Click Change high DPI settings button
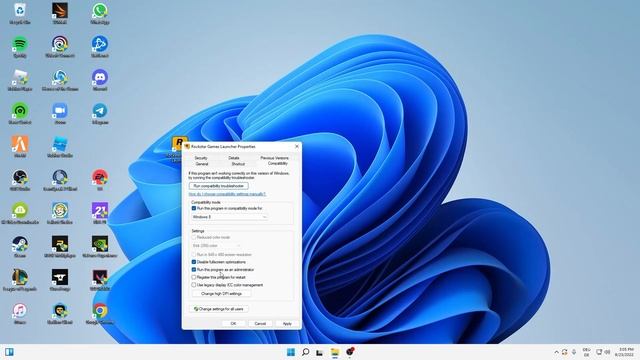Viewport: 640px width, 360px height. [x=221, y=293]
